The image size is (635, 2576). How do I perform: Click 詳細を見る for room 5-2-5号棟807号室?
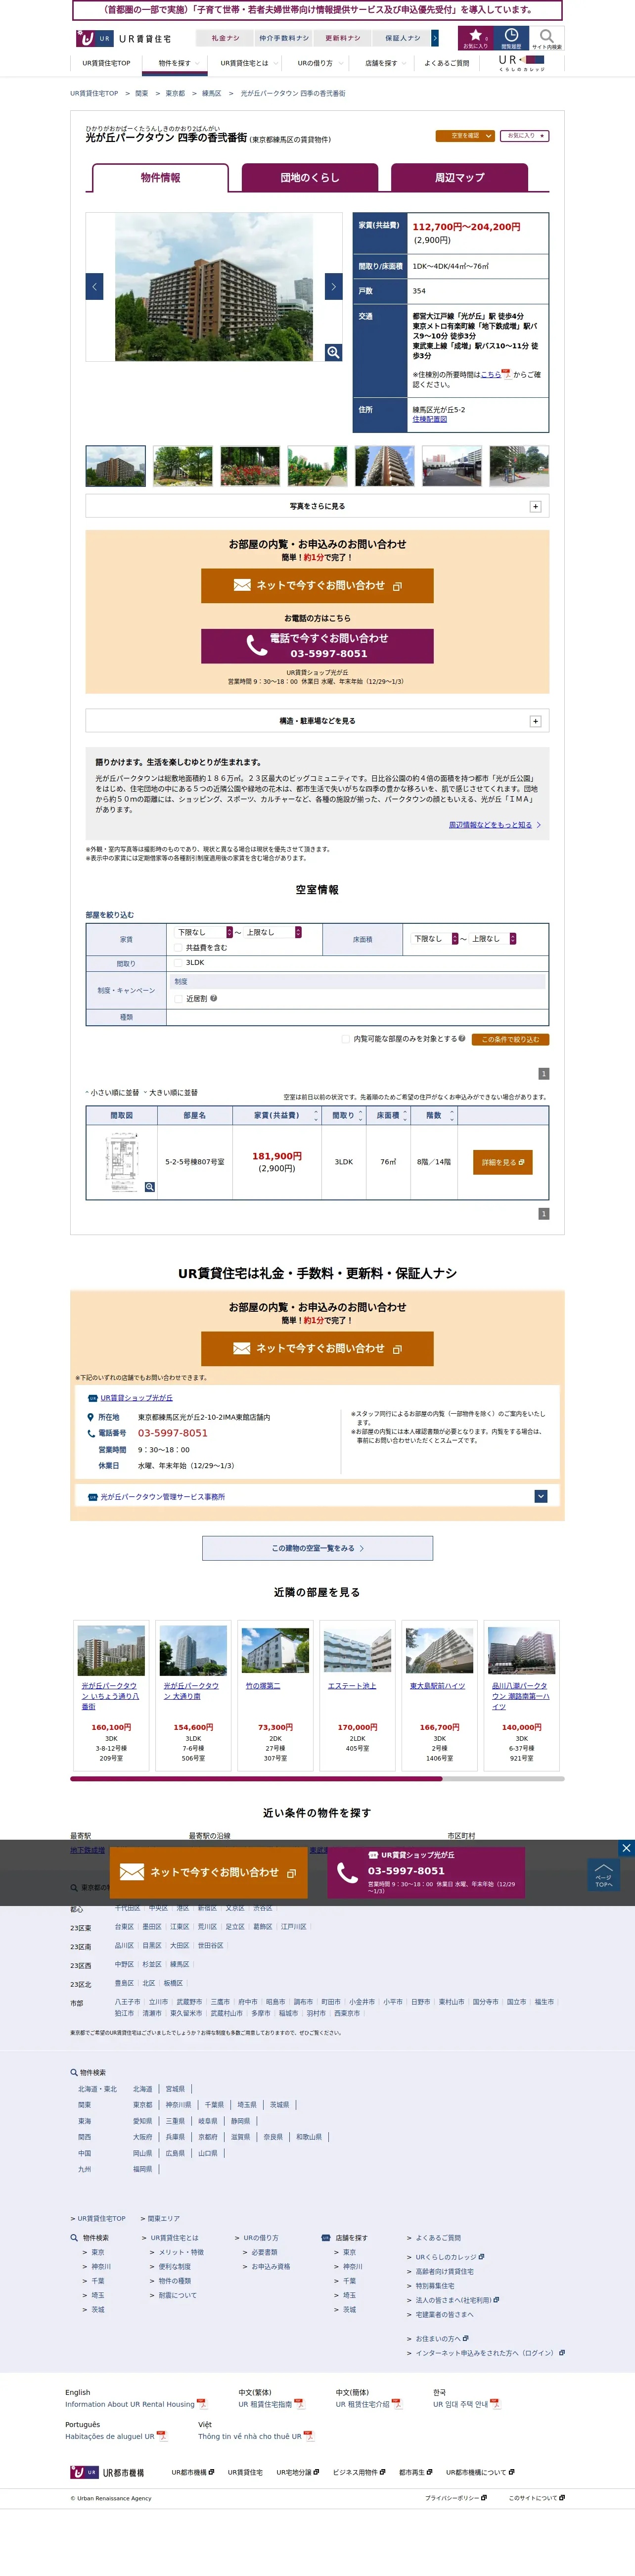click(502, 1162)
